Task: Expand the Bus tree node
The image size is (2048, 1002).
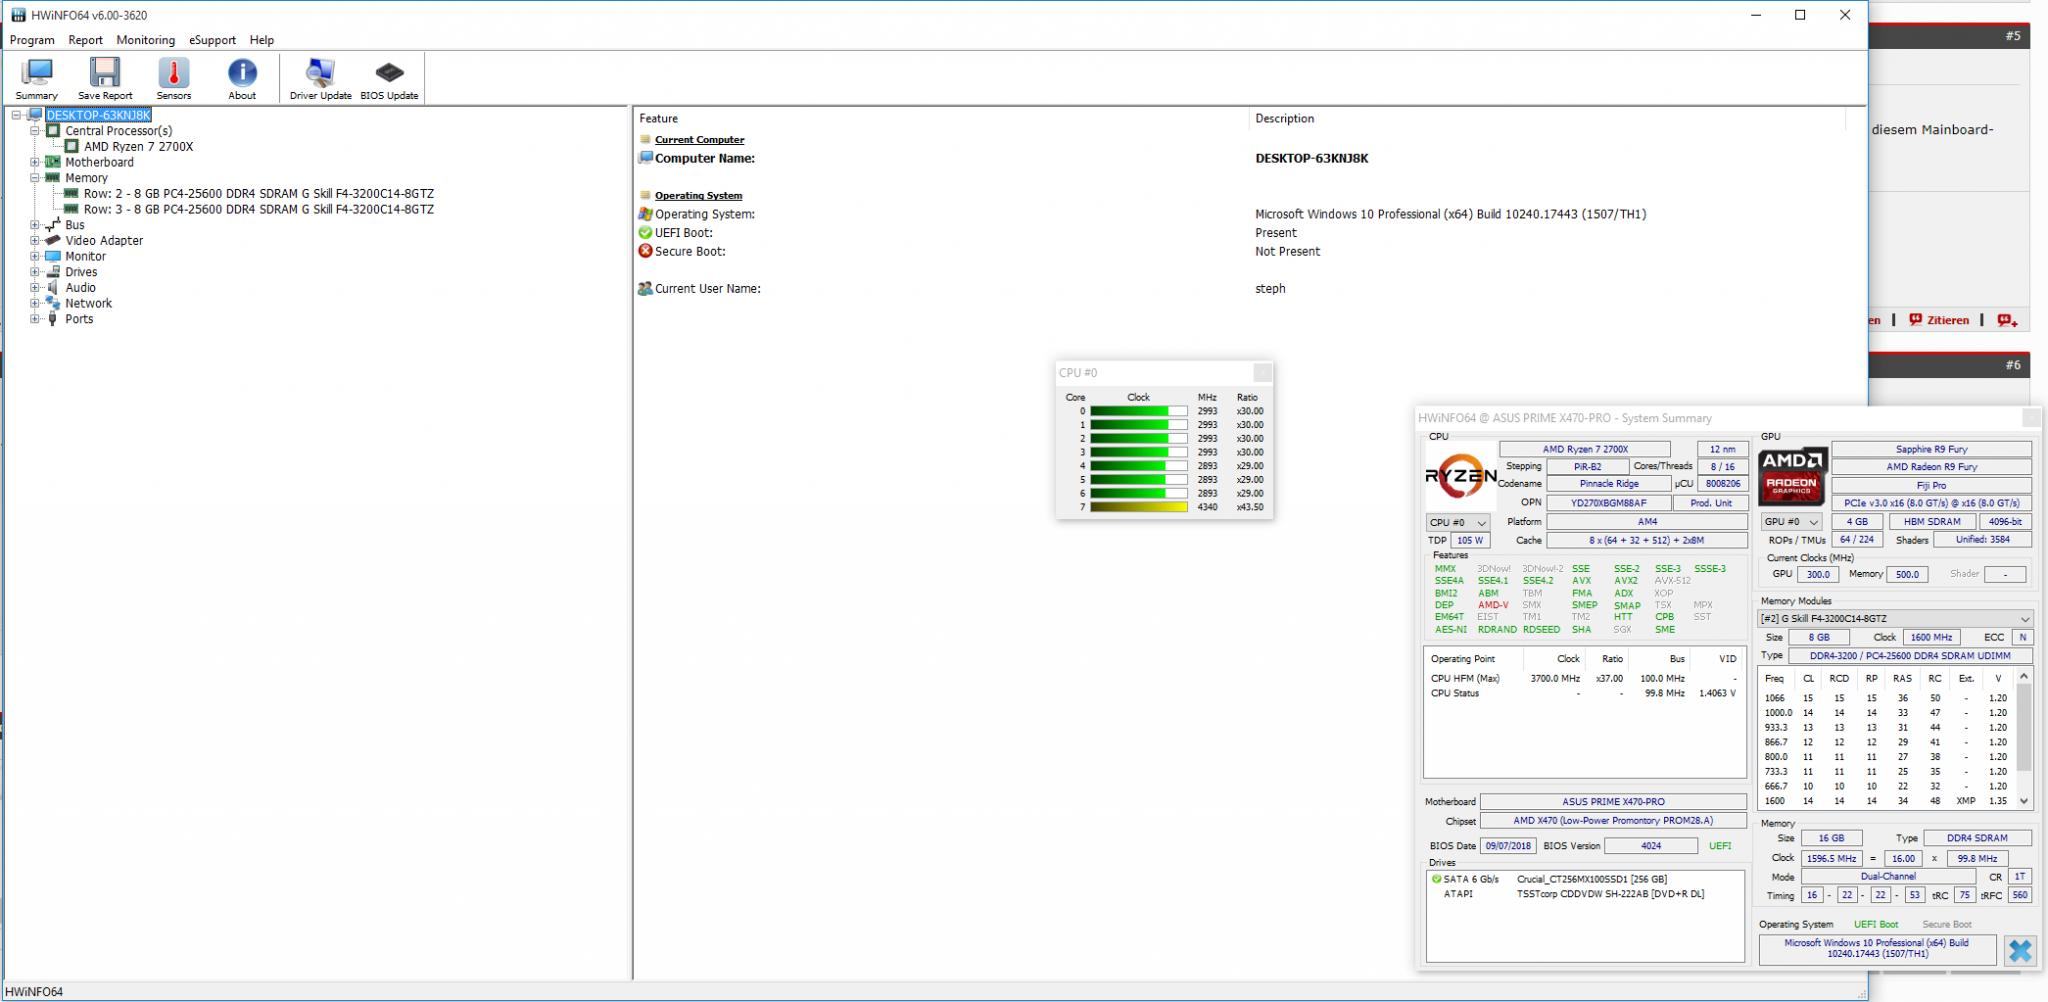Action: [35, 225]
